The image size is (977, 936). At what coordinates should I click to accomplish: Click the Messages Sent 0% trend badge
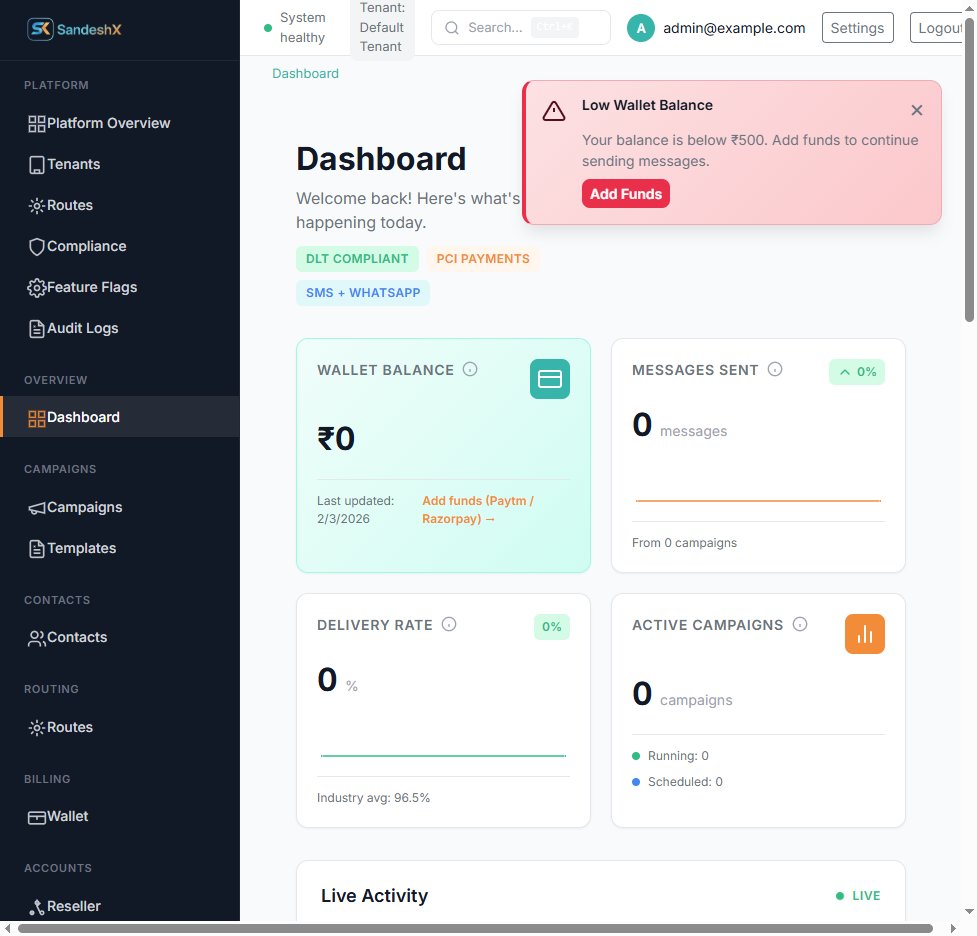point(857,372)
